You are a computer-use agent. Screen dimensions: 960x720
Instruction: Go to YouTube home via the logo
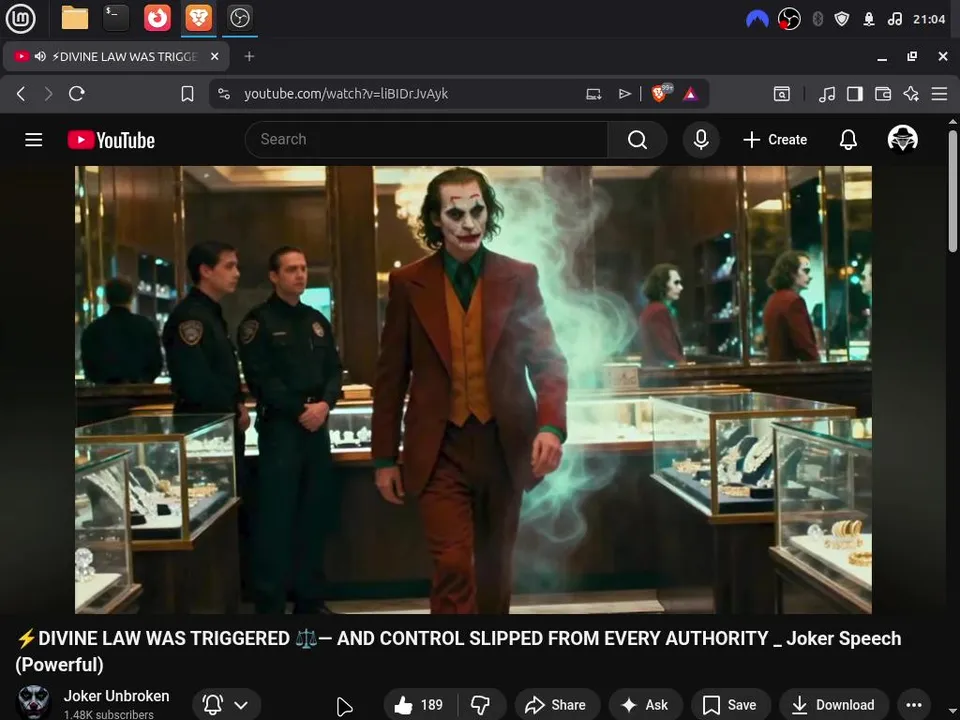tap(111, 140)
